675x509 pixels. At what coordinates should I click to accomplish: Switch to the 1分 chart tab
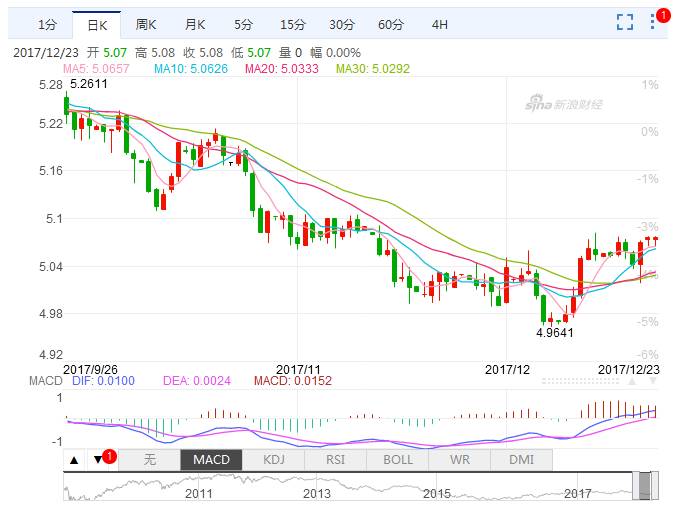coord(47,24)
